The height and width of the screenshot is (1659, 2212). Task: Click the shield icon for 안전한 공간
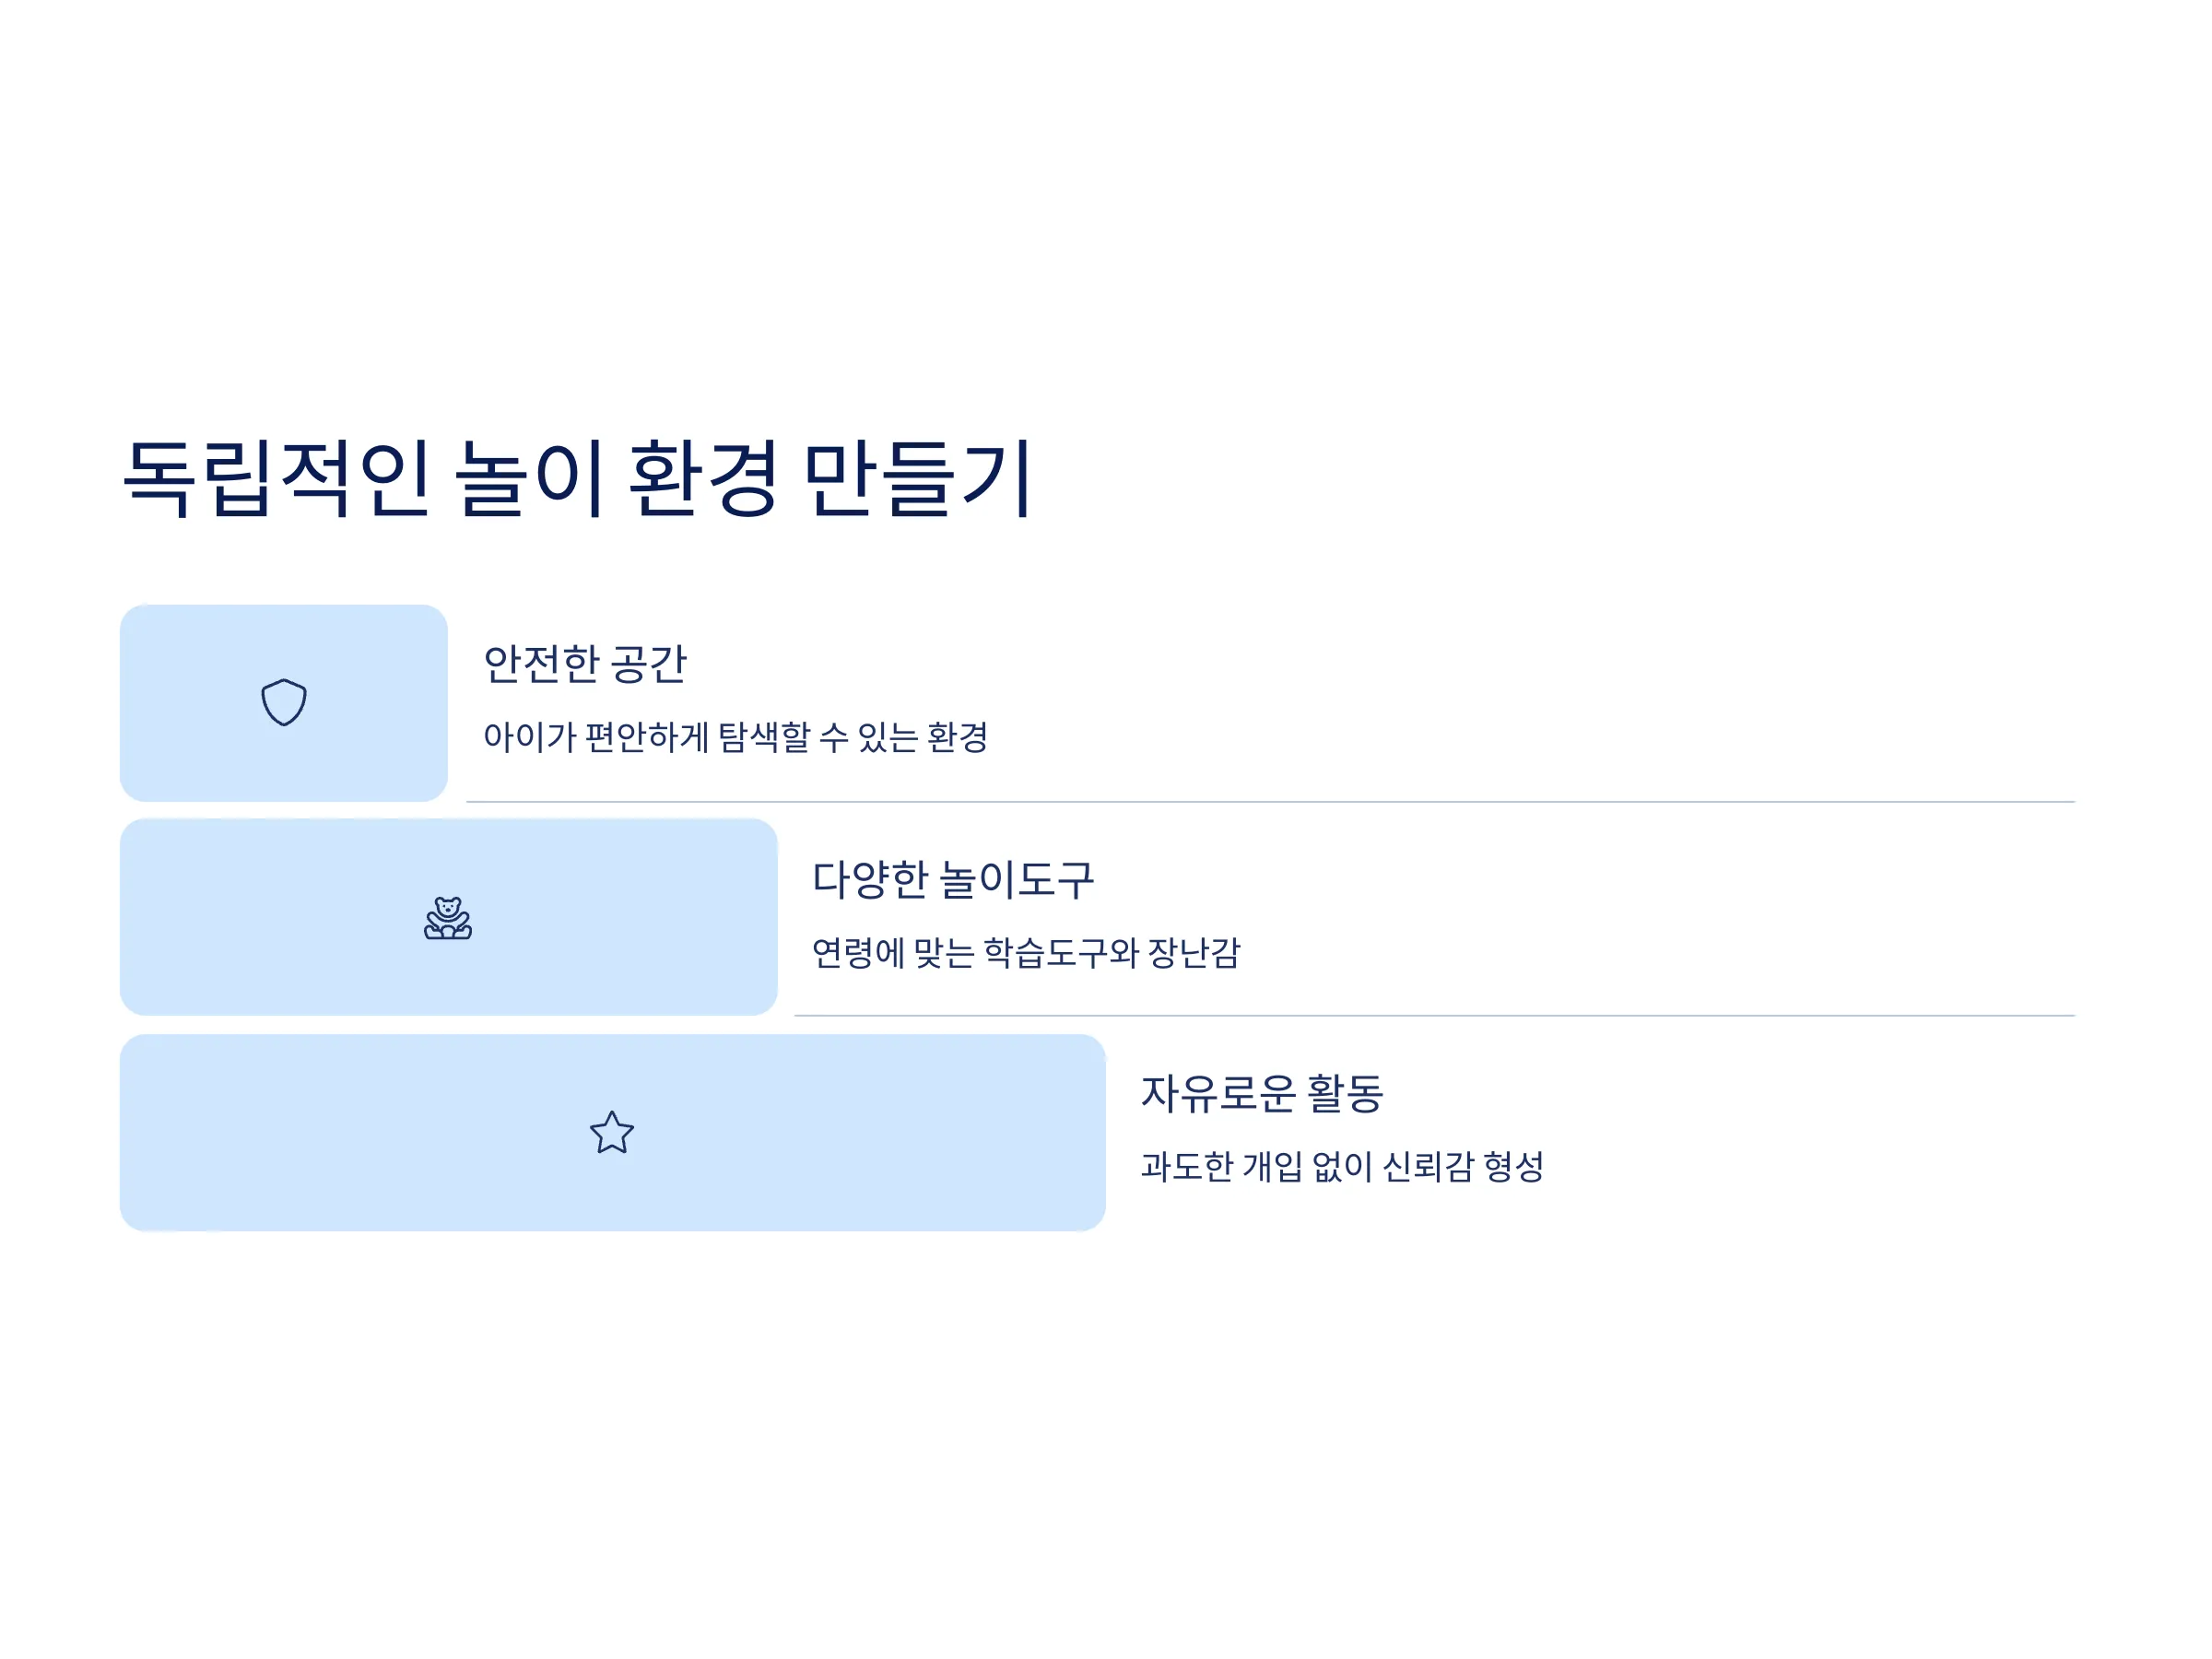point(284,702)
